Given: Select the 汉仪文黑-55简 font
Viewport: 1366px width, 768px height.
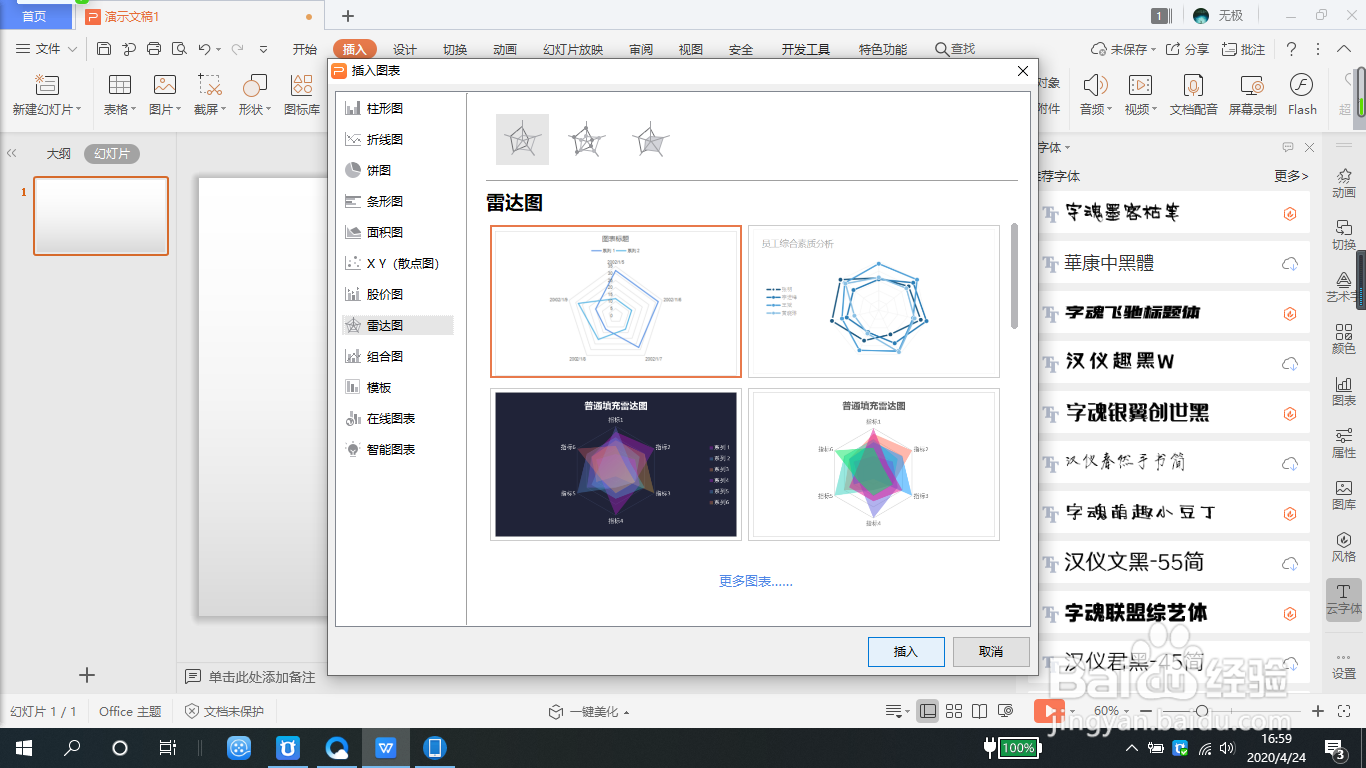Looking at the screenshot, I should [1174, 562].
